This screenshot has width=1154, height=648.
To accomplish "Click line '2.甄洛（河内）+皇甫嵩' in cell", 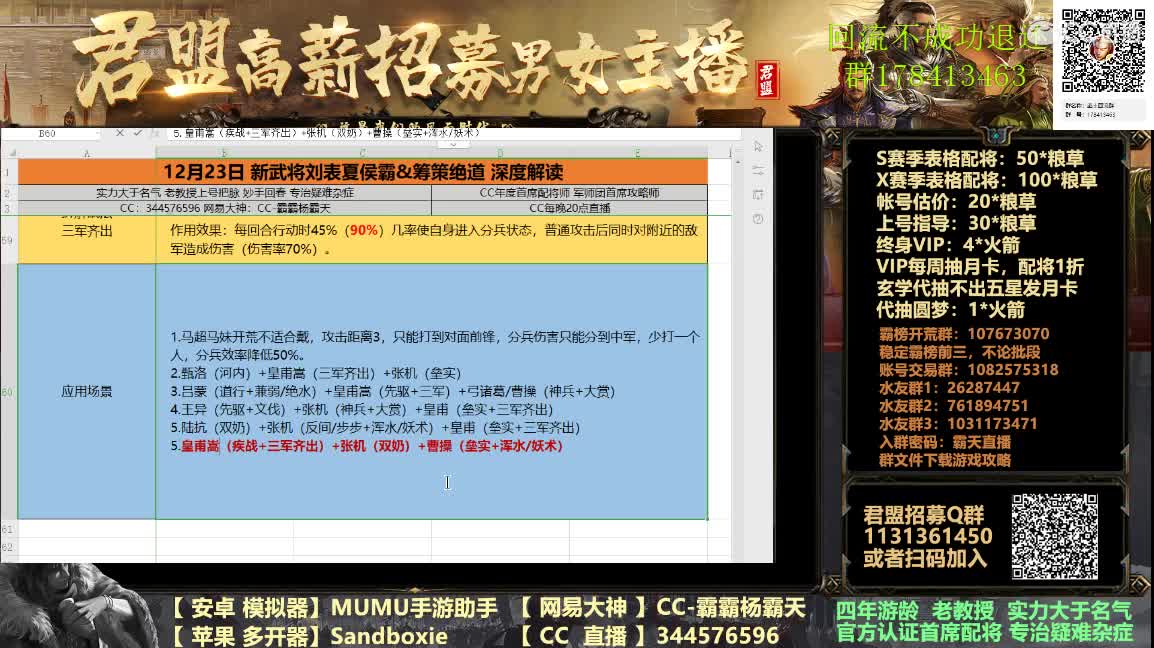I will 316,373.
